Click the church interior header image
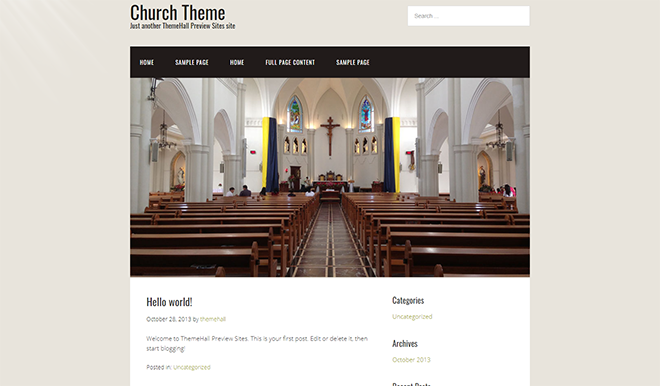The image size is (660, 386). tap(330, 177)
